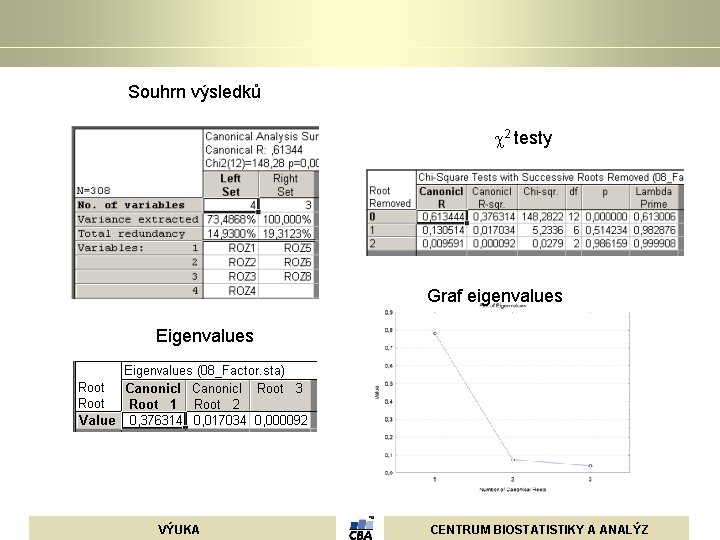720x540 pixels.
Task: Click Lambda Prime value 0,999908
Action: [x=654, y=243]
